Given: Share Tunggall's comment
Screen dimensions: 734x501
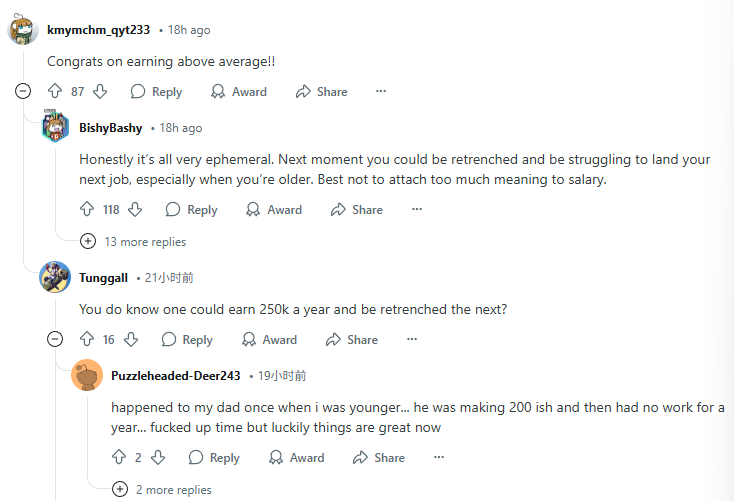Looking at the screenshot, I should [x=352, y=339].
